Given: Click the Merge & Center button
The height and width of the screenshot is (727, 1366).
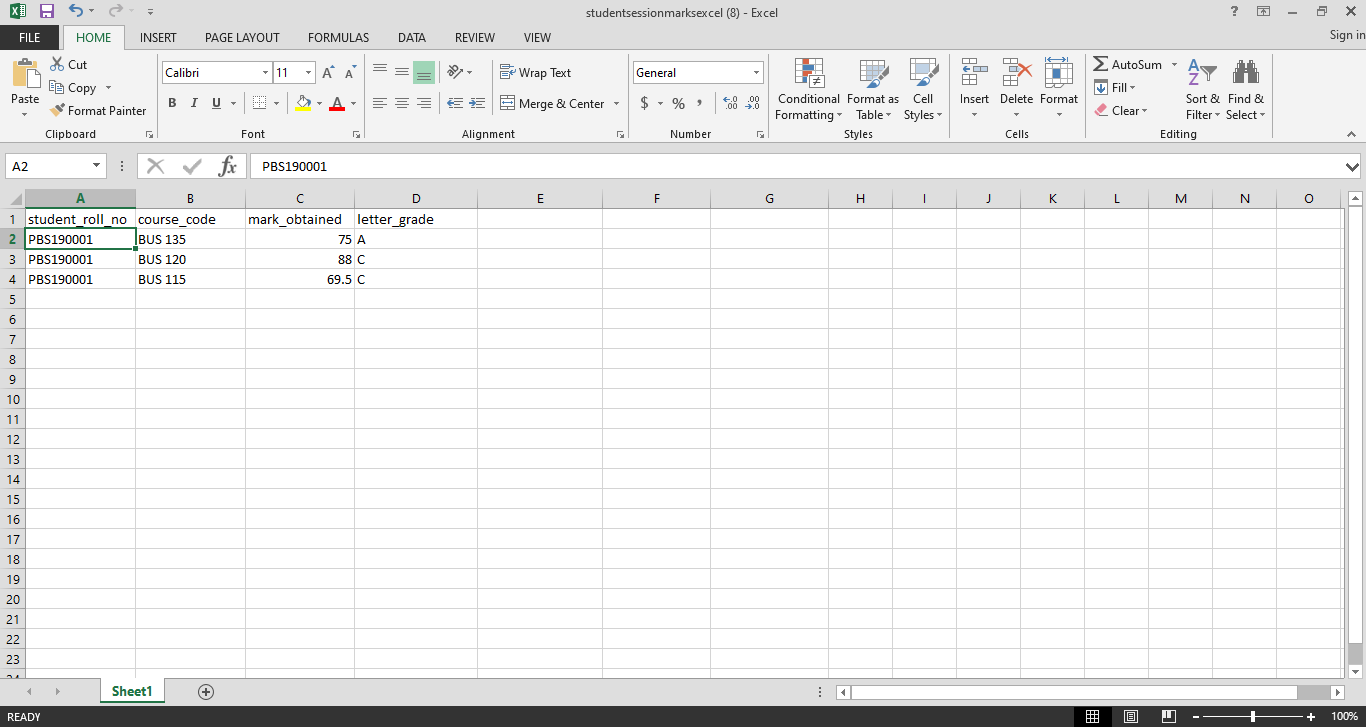Looking at the screenshot, I should coord(551,103).
